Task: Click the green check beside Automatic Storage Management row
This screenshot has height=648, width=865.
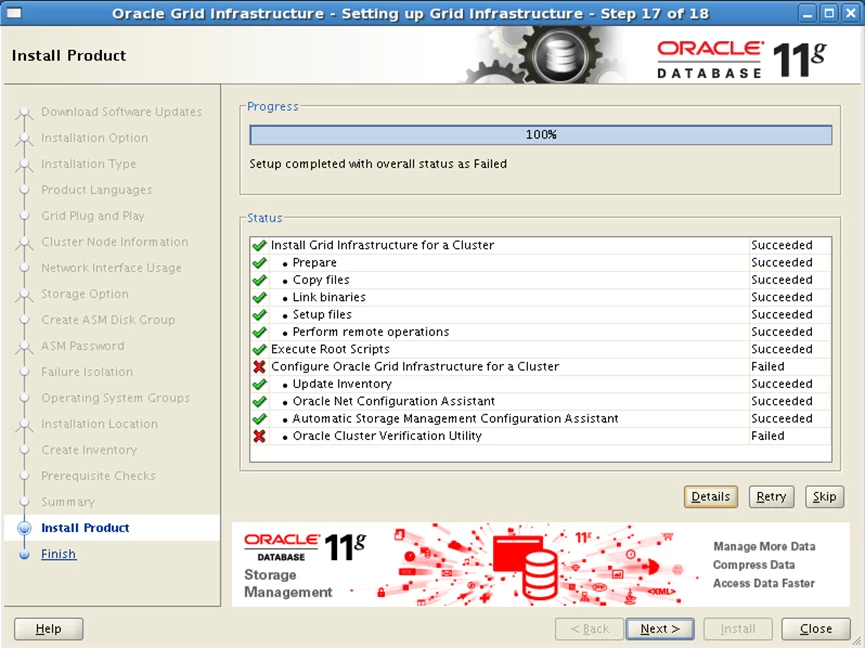Action: point(259,419)
